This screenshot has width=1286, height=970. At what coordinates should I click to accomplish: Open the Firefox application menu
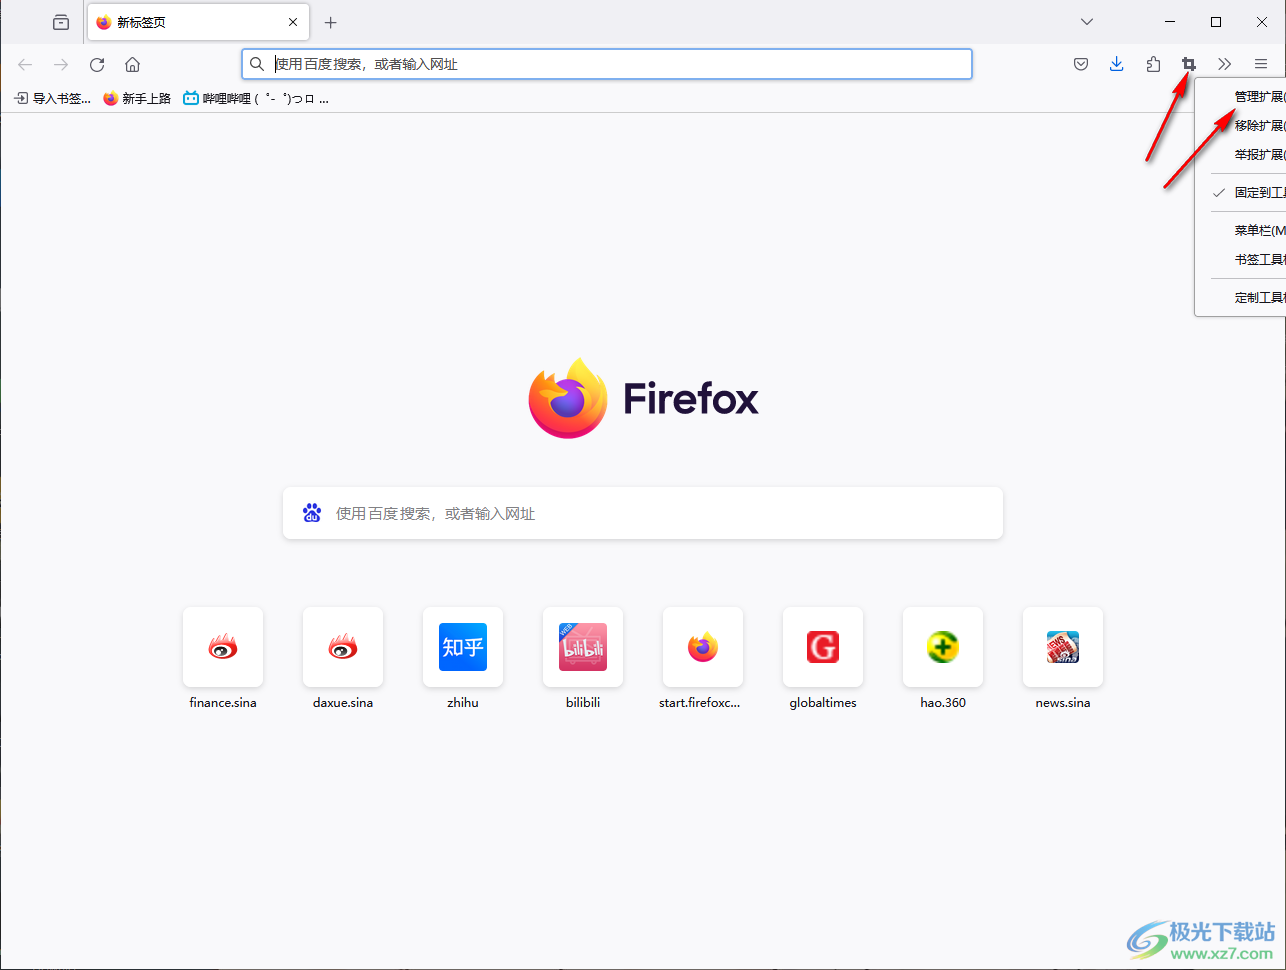1261,64
